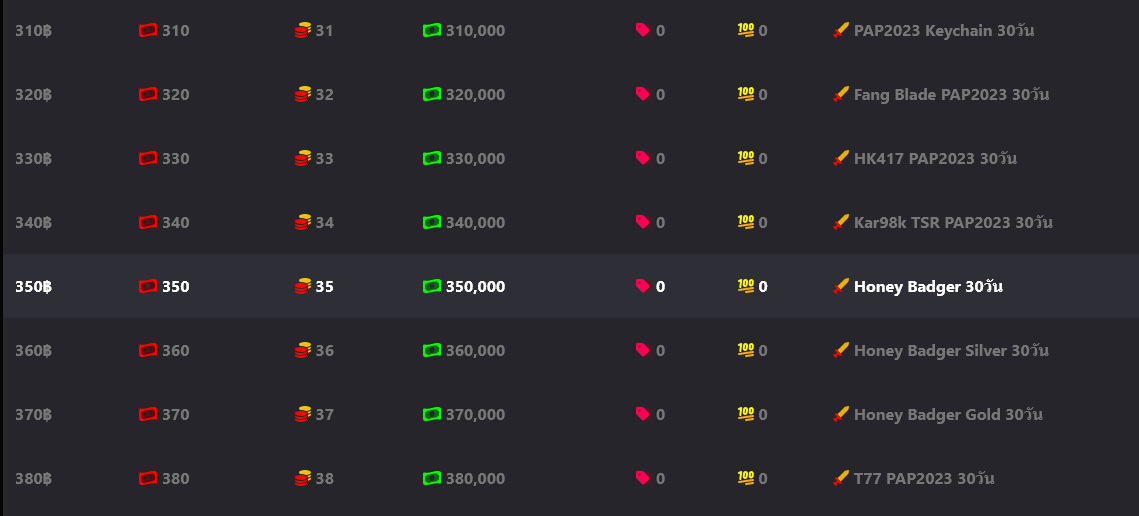Viewport: 1139px width, 516px height.
Task: Open the Fang Blade PAP2023 30วัน entry
Action: point(951,95)
